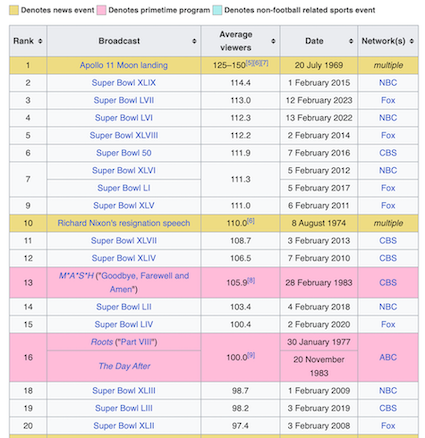Open Super Bowl LII link

[124, 307]
